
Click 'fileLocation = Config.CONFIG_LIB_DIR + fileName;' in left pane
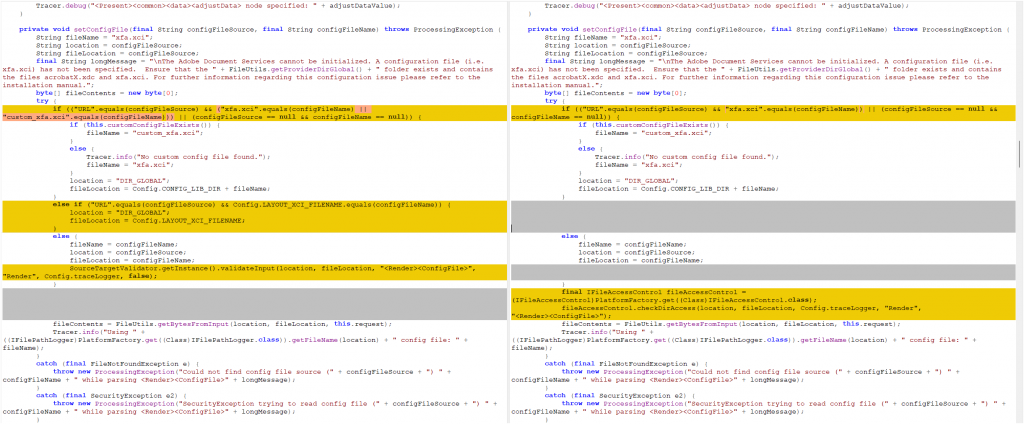coord(169,188)
